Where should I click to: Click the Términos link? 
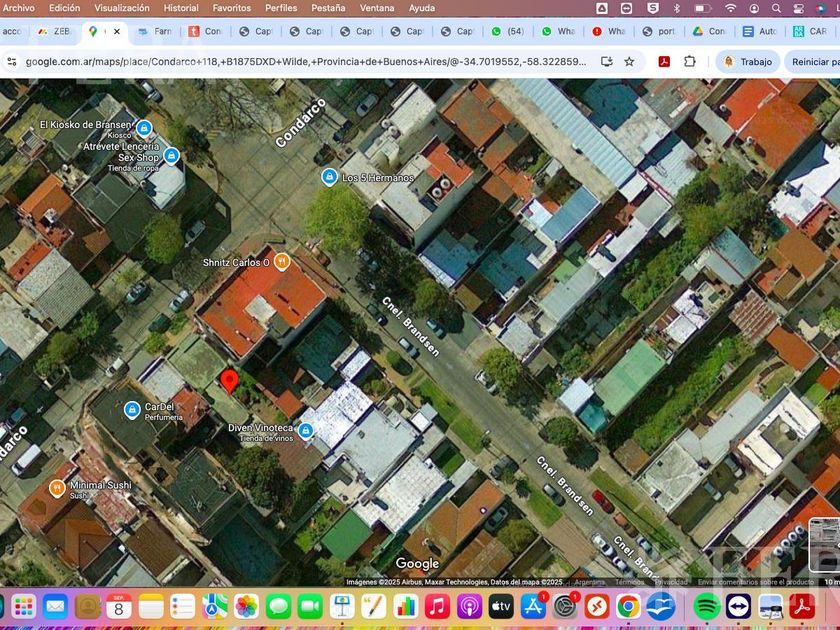click(x=630, y=582)
